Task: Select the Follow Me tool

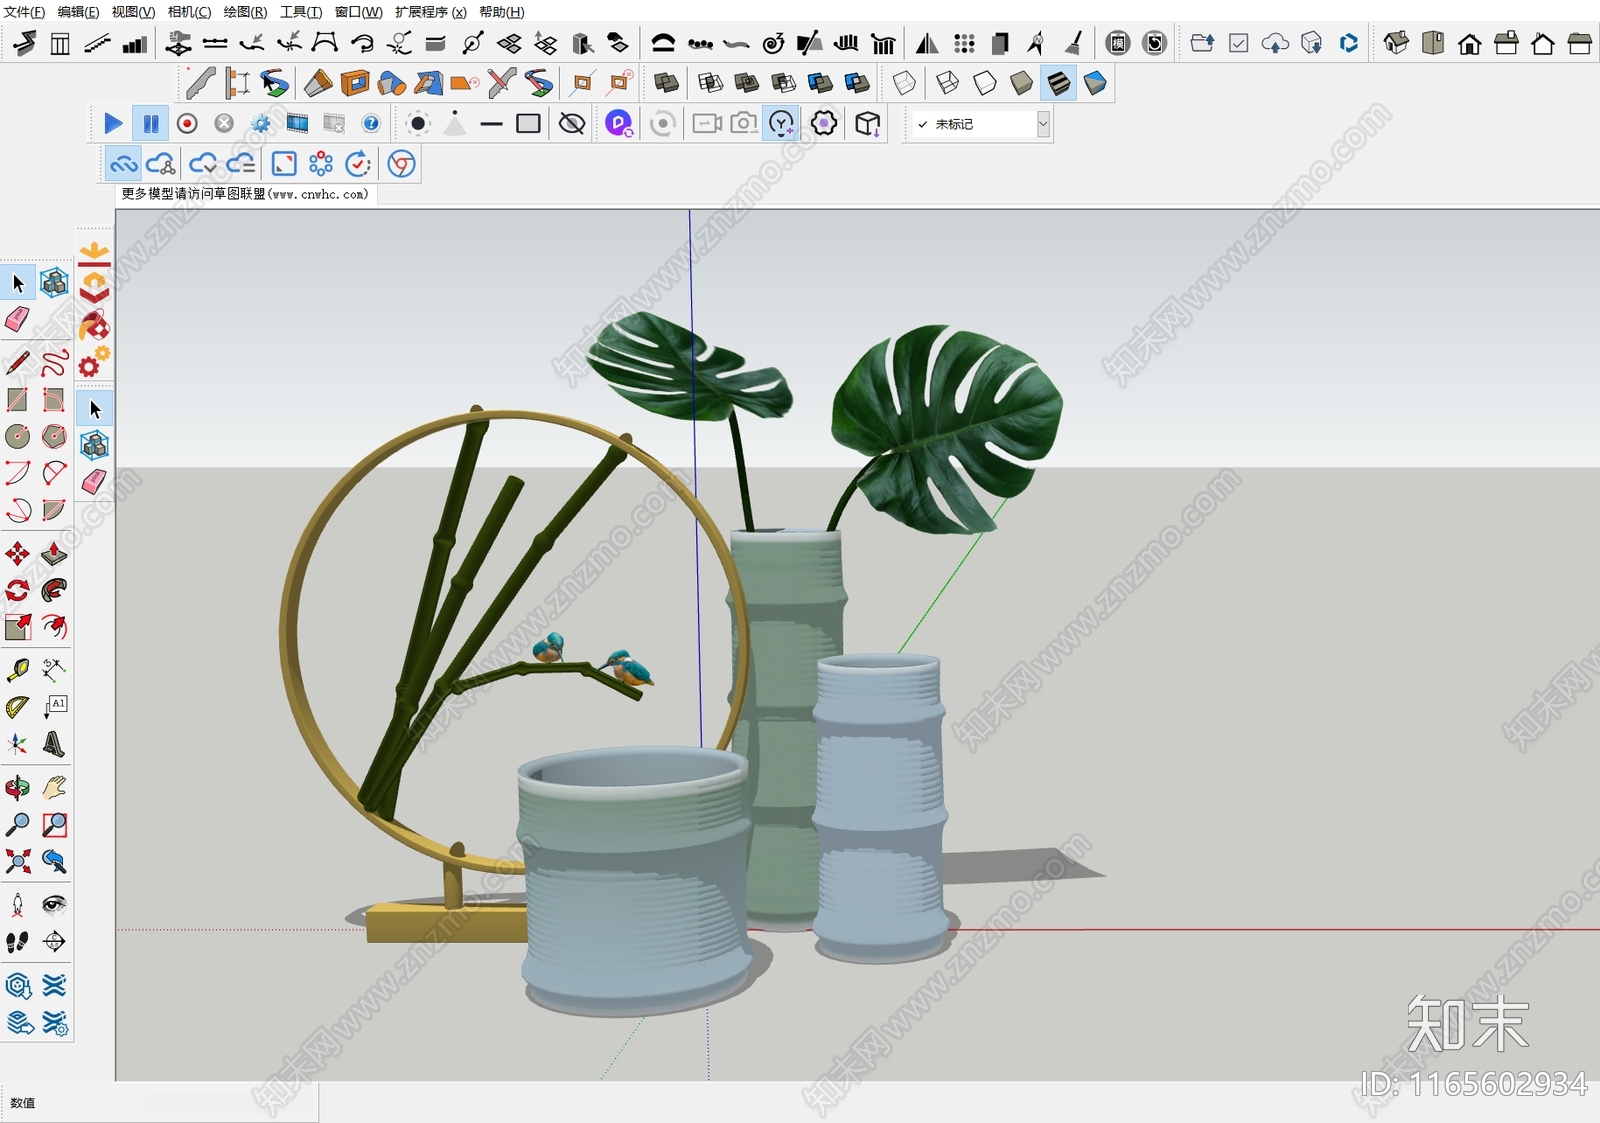Action: coord(54,590)
